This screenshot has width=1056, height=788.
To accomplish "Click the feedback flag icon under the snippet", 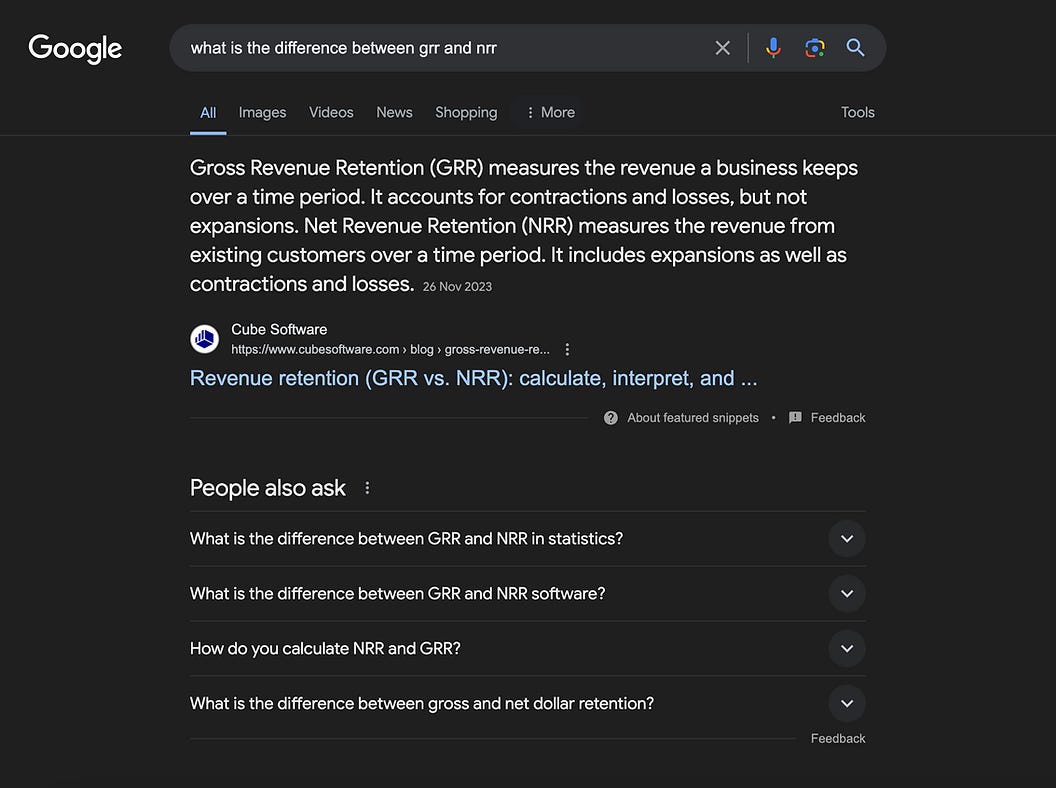I will pyautogui.click(x=795, y=418).
